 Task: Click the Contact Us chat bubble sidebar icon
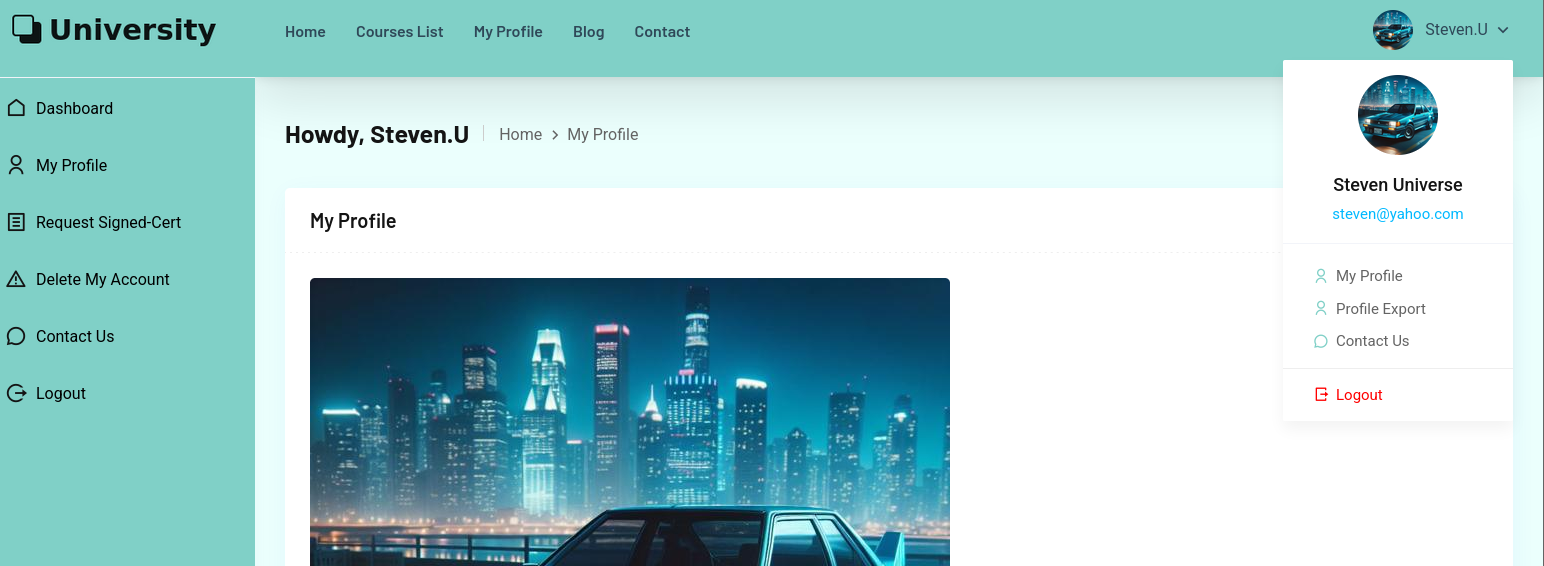(x=16, y=336)
